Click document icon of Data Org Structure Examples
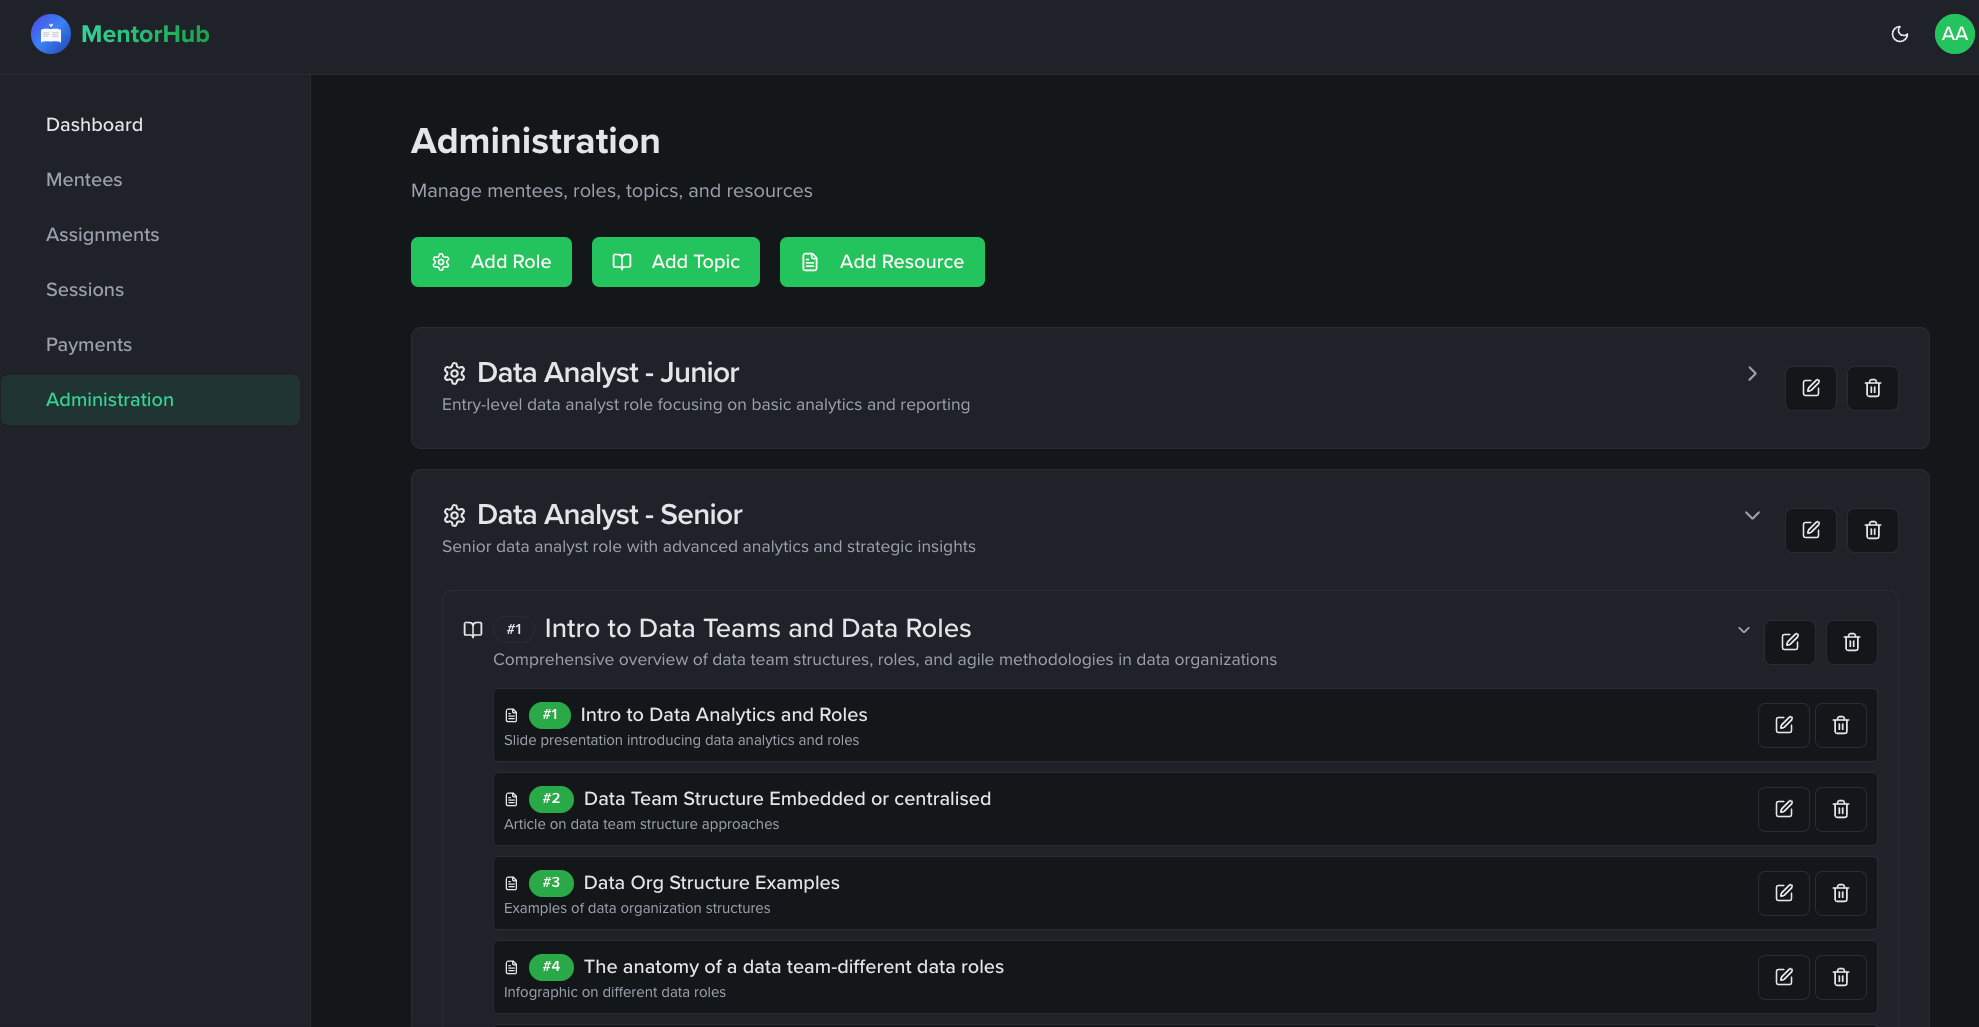This screenshot has width=1979, height=1027. 511,883
